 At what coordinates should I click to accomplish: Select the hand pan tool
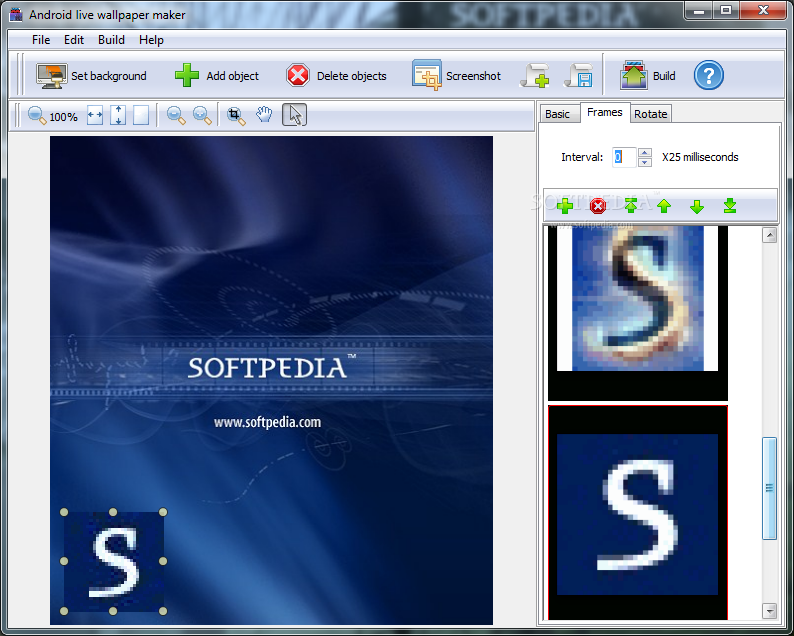pos(264,115)
